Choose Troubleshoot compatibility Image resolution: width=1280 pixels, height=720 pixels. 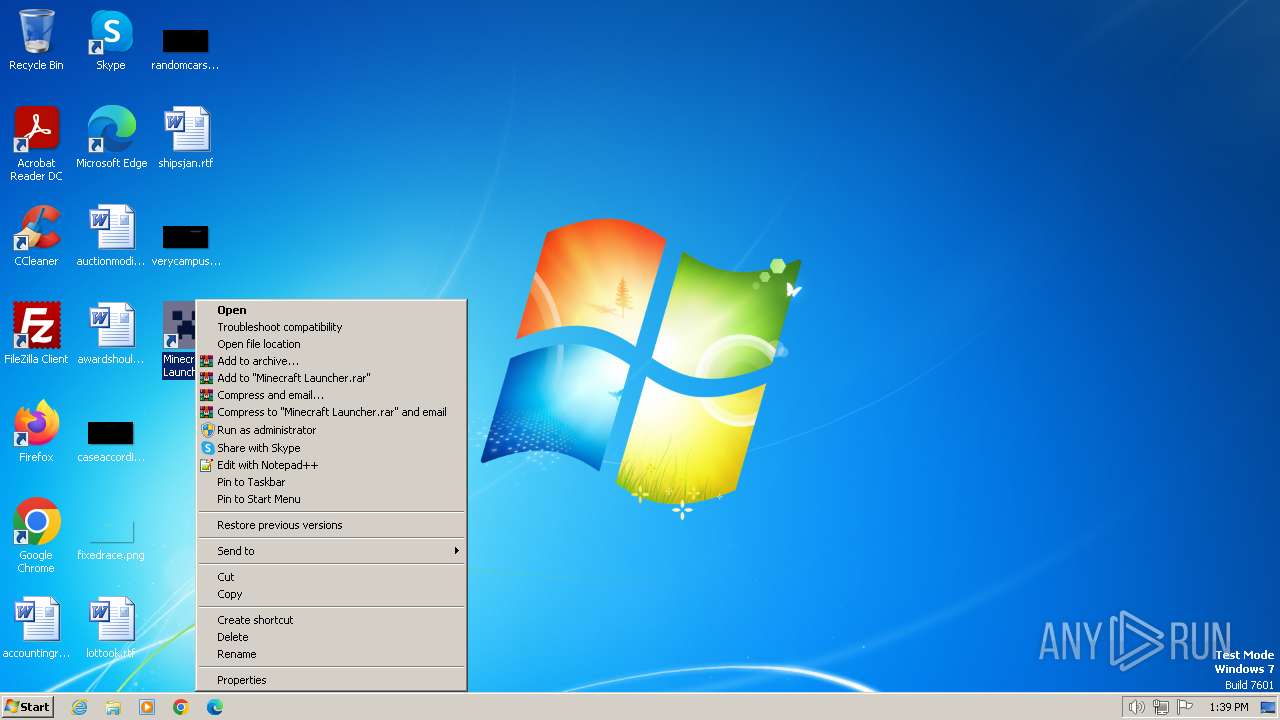(x=331, y=327)
